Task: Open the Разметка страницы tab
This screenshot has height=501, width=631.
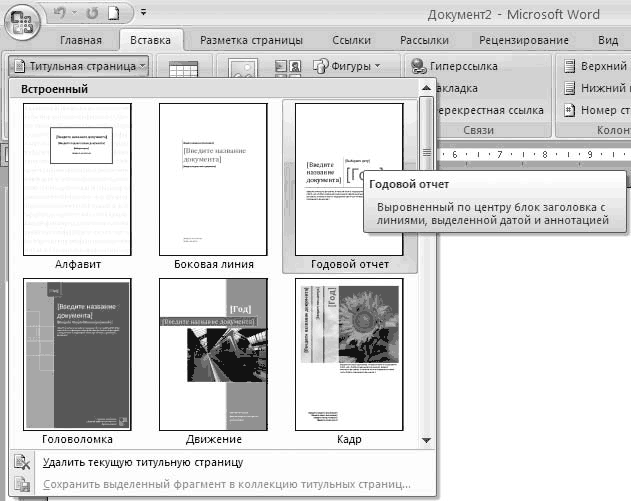Action: tap(251, 40)
